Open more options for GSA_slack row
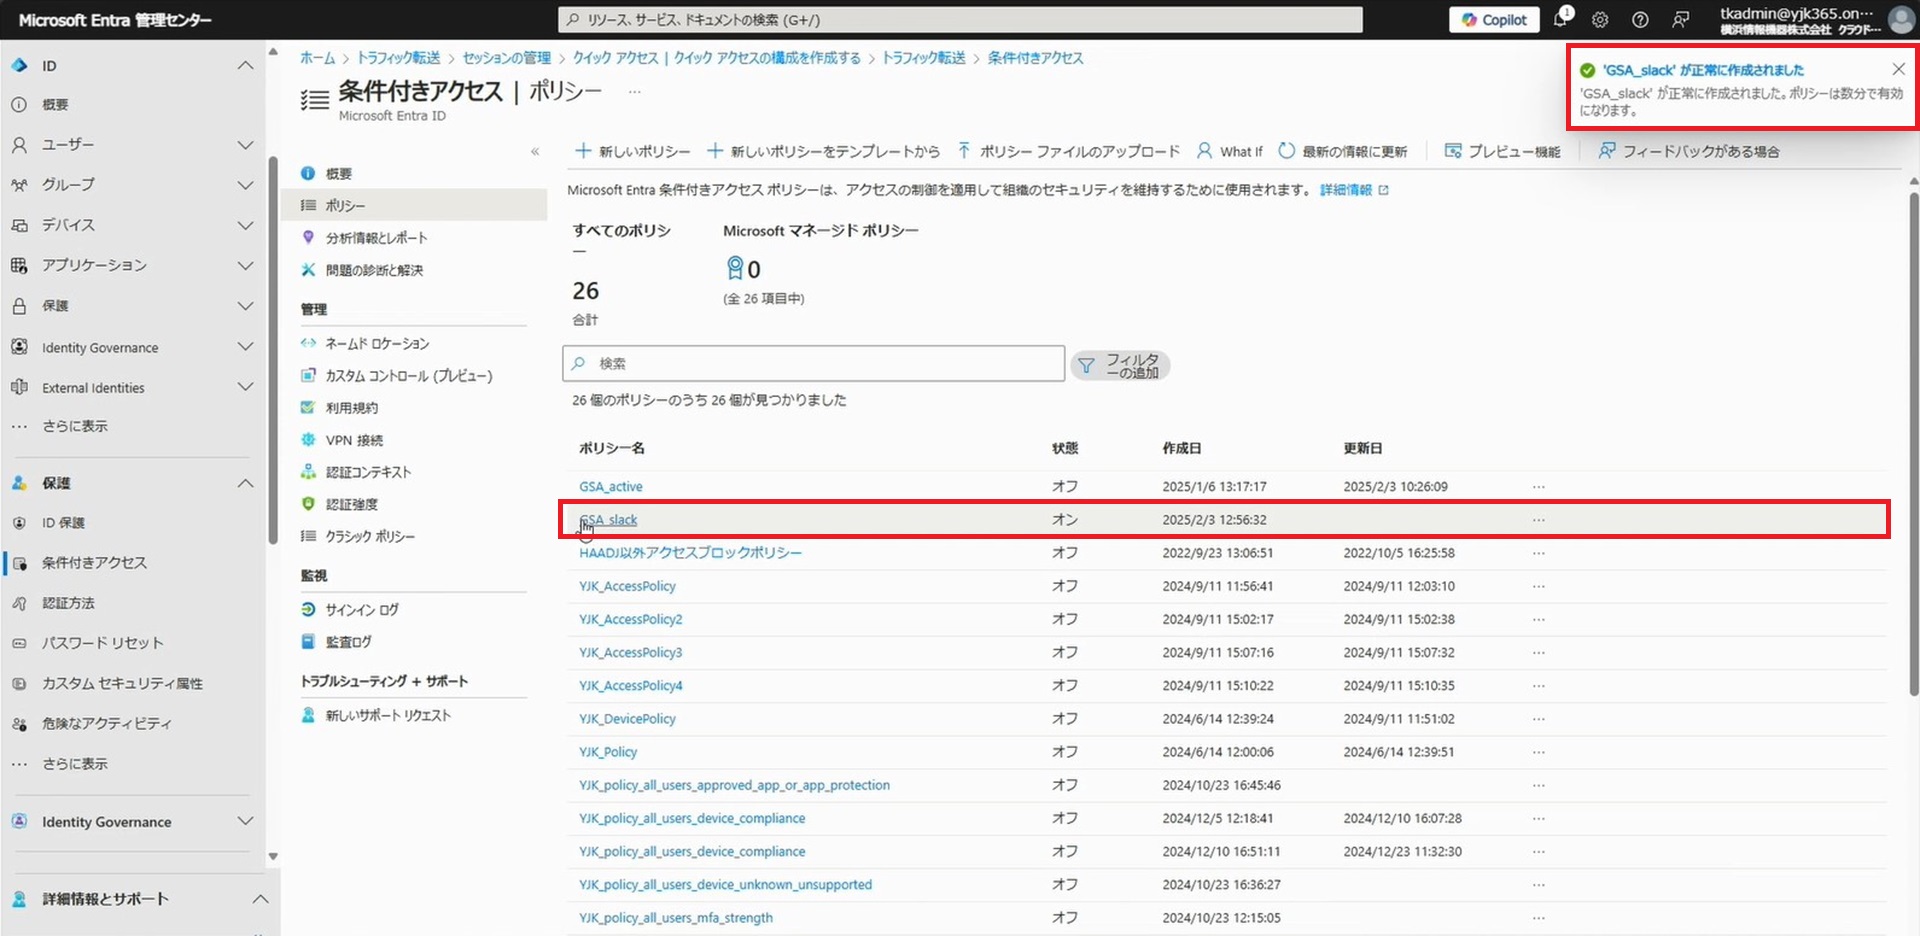 tap(1539, 520)
